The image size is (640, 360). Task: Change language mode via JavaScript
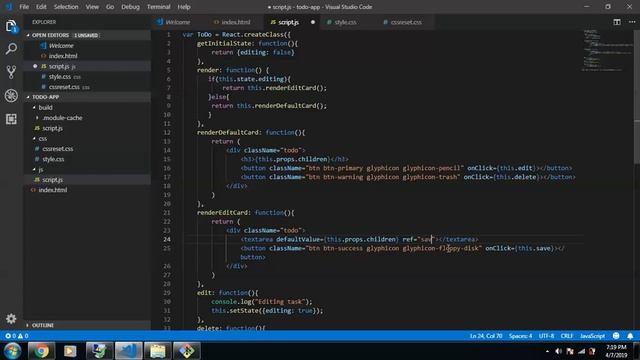tap(592, 336)
